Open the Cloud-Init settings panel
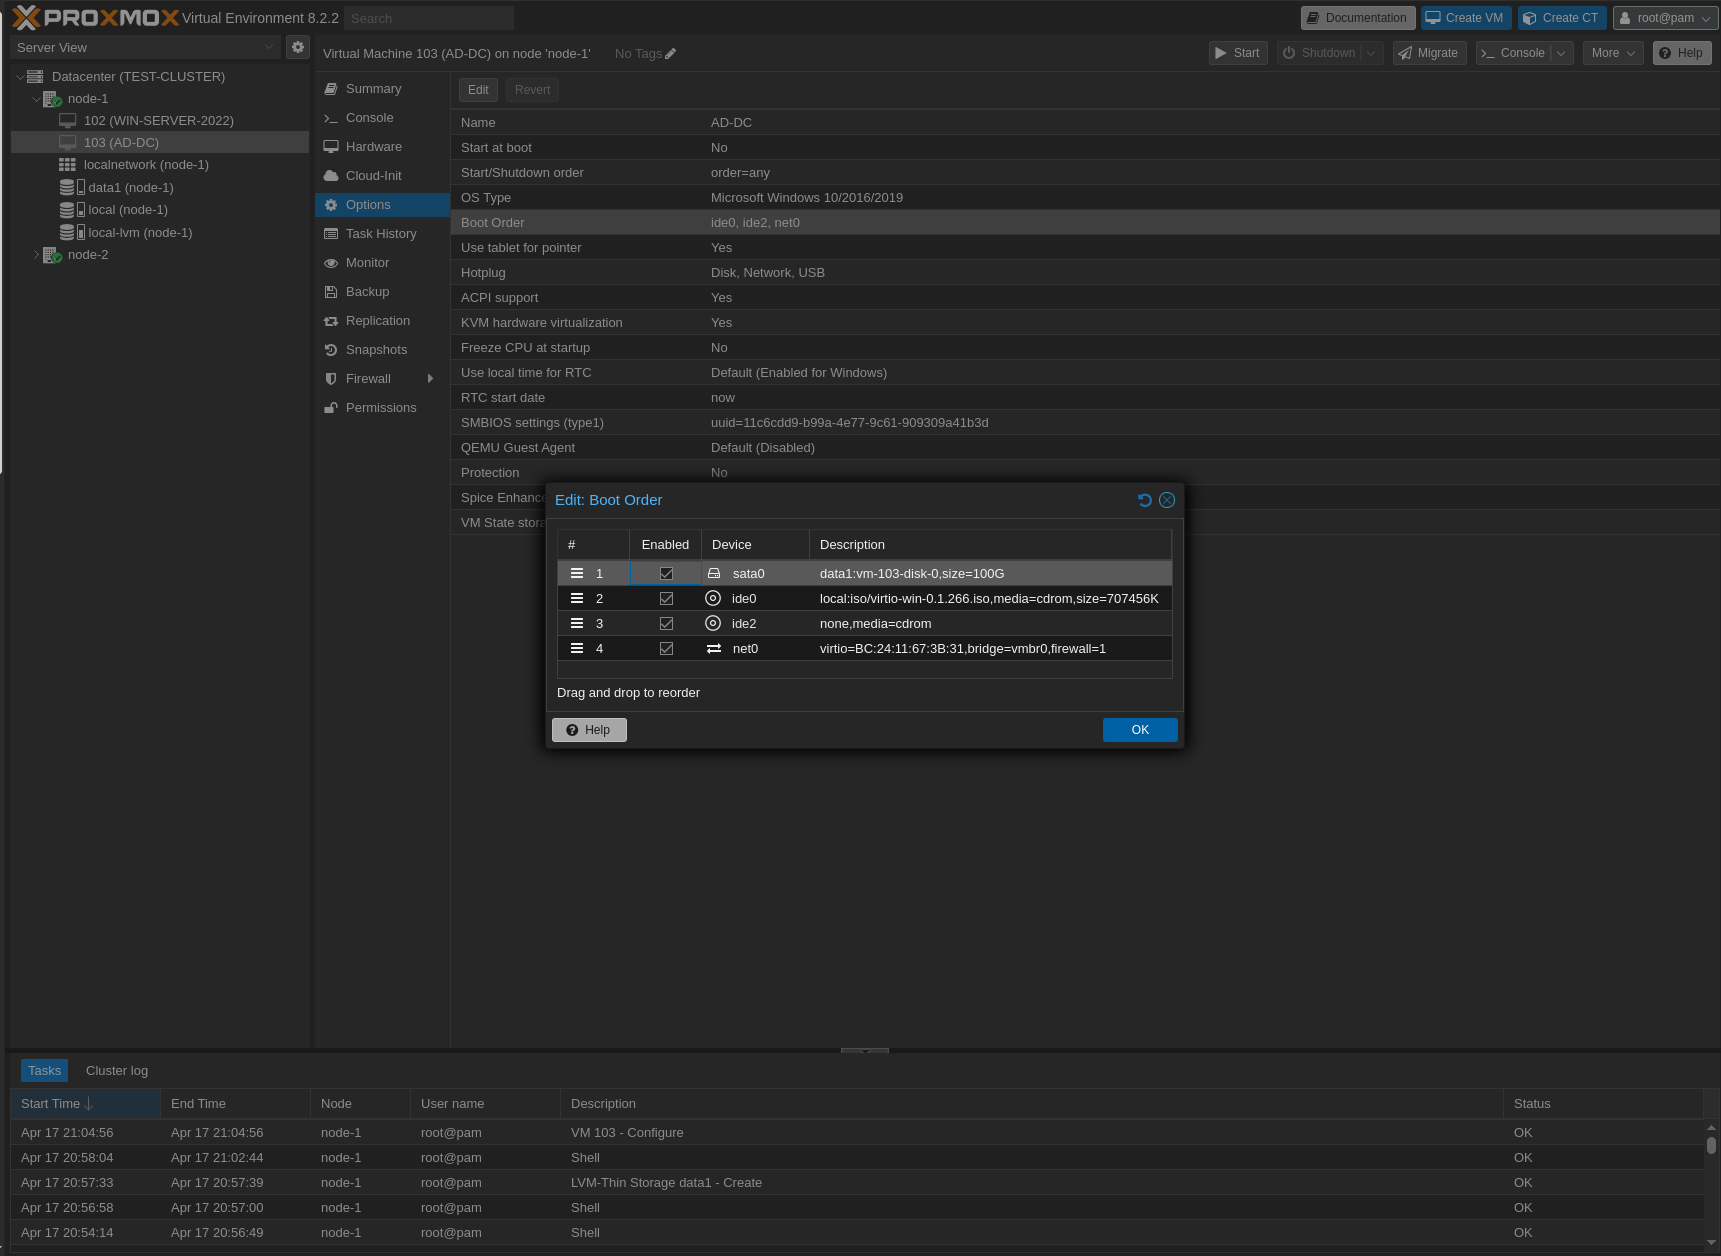The width and height of the screenshot is (1721, 1256). 374,175
